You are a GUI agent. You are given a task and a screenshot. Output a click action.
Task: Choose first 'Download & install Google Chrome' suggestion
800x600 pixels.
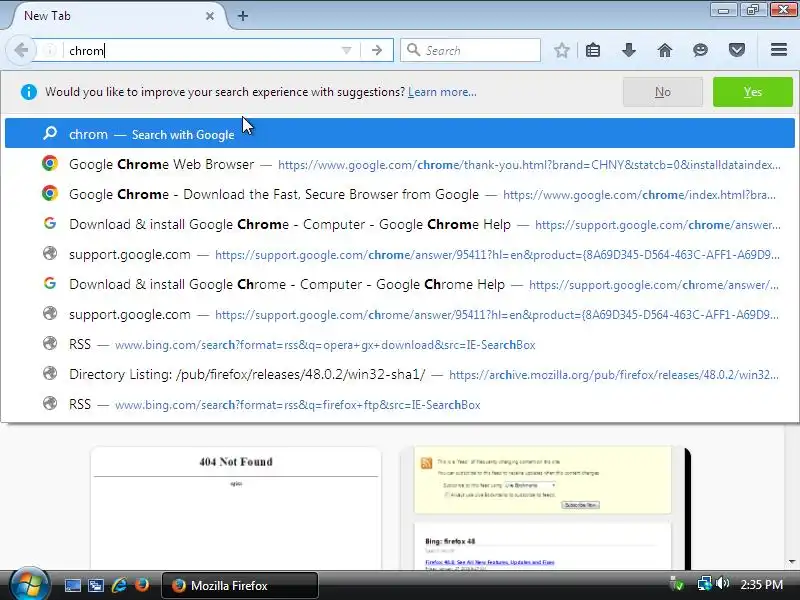400,224
